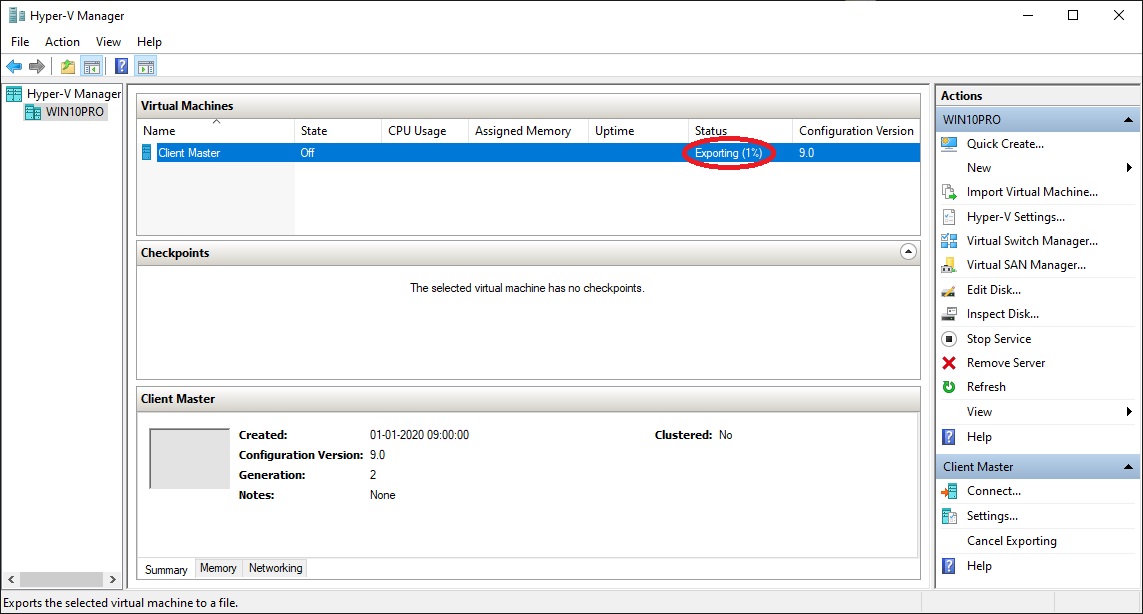Sort by the Status column header
Image resolution: width=1143 pixels, height=614 pixels.
[740, 131]
